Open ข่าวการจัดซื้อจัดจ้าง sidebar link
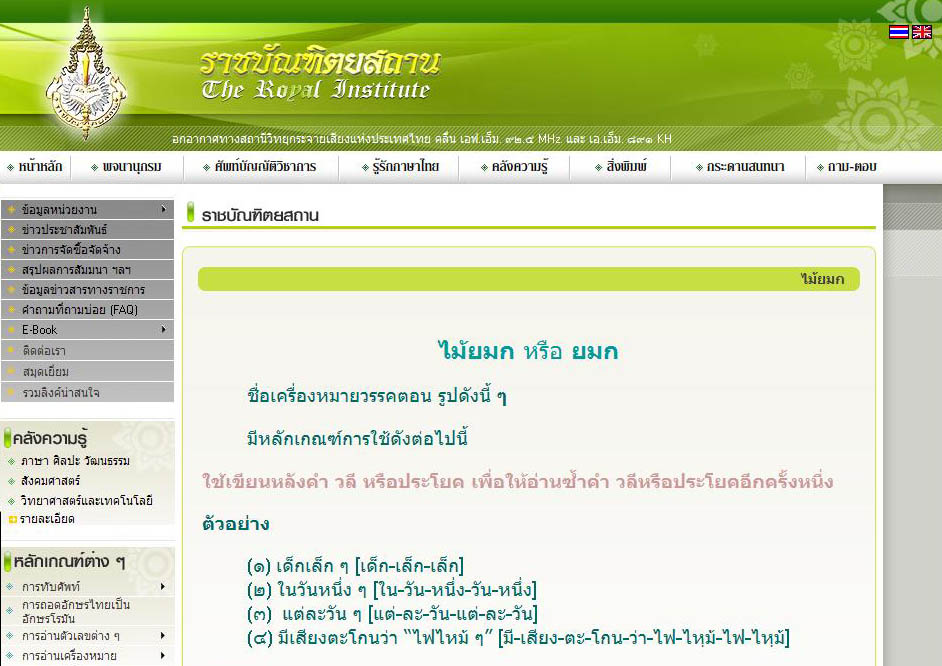This screenshot has width=942, height=666. [88, 249]
